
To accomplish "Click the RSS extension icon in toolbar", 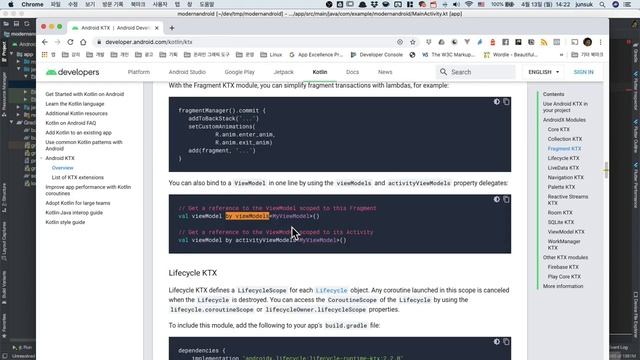I will click(x=544, y=42).
